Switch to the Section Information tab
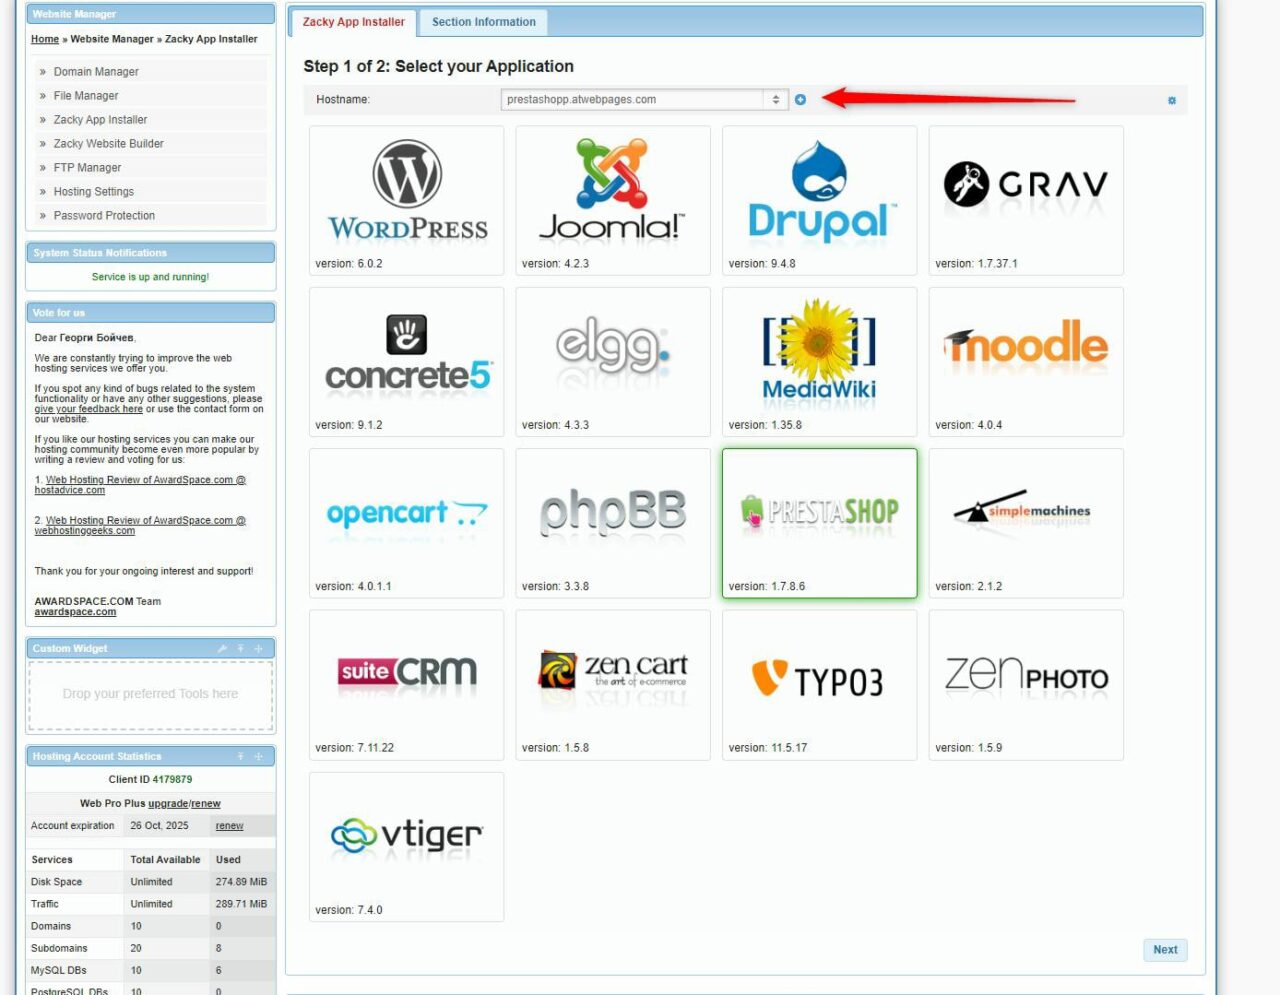This screenshot has width=1280, height=995. coord(483,21)
